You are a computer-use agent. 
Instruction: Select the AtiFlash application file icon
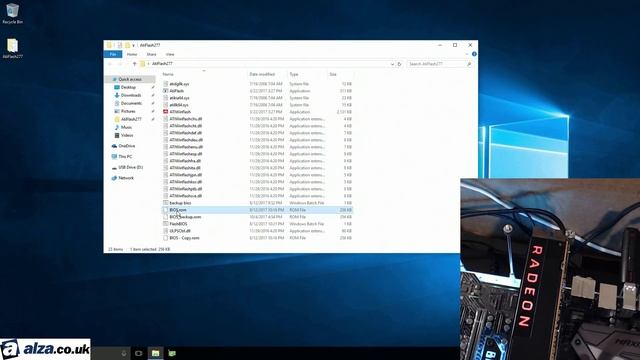click(x=165, y=91)
